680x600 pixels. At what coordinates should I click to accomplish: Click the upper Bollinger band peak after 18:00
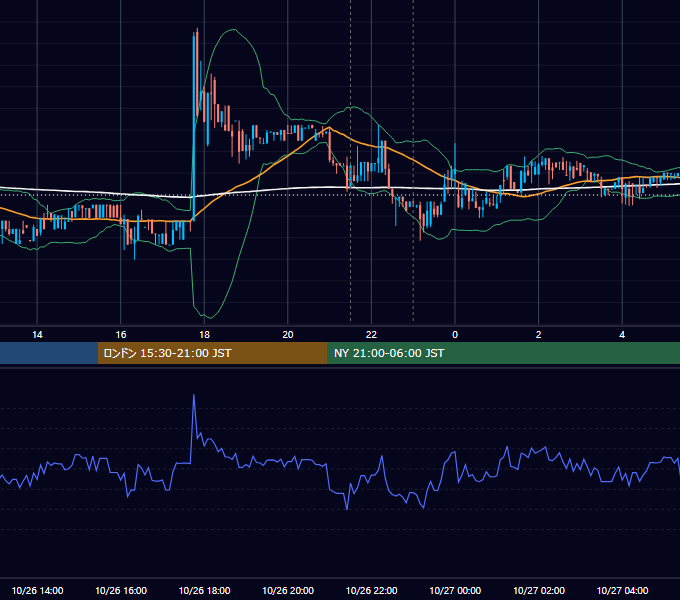point(234,29)
